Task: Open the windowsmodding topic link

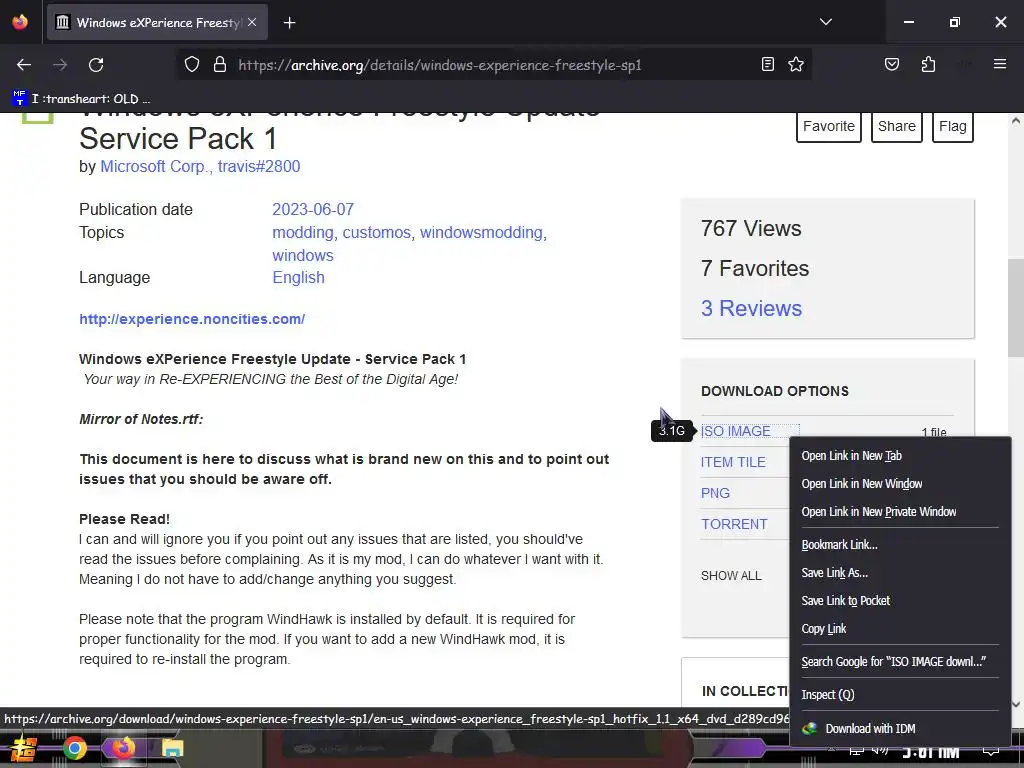Action: click(481, 232)
